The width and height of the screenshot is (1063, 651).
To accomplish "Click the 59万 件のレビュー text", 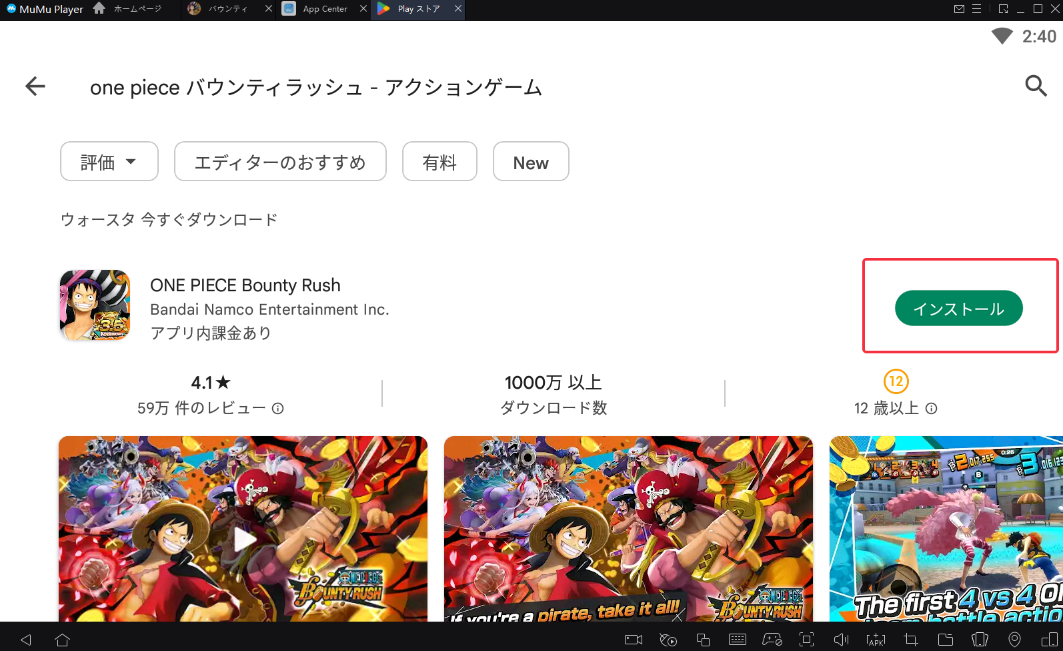I will [201, 408].
